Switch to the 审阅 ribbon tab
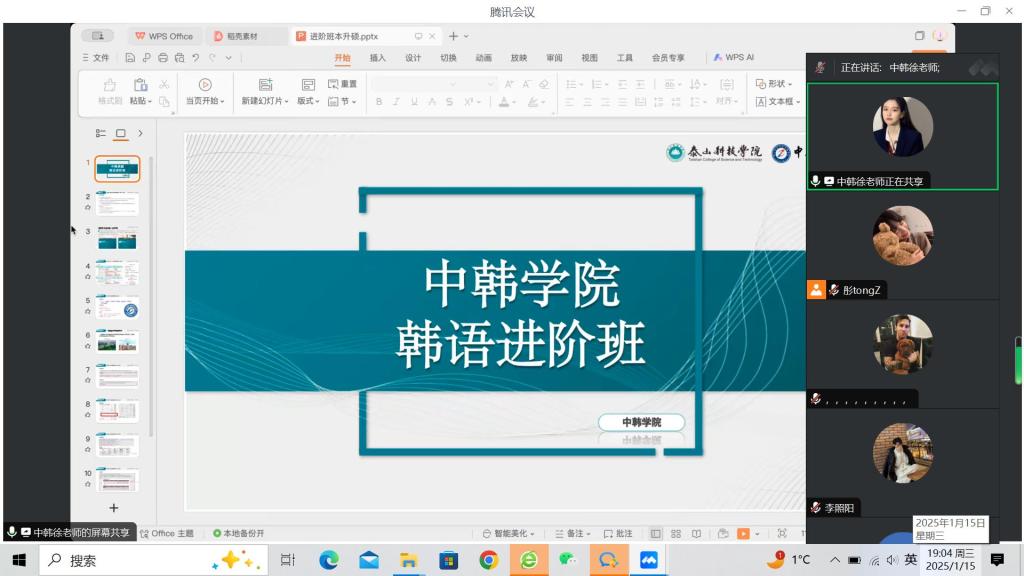 [x=554, y=57]
